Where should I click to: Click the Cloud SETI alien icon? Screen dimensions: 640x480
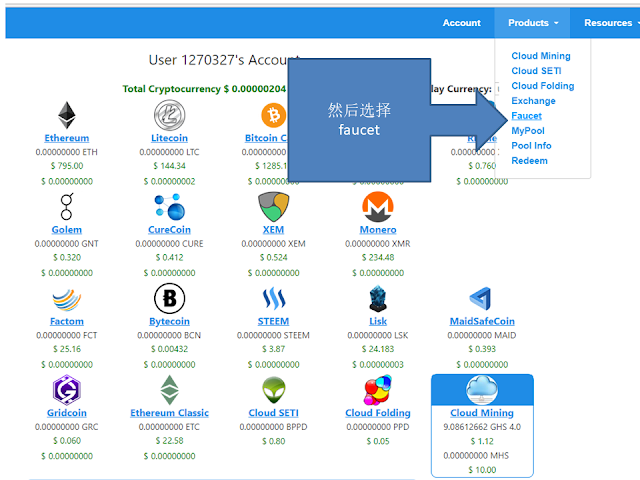click(273, 390)
